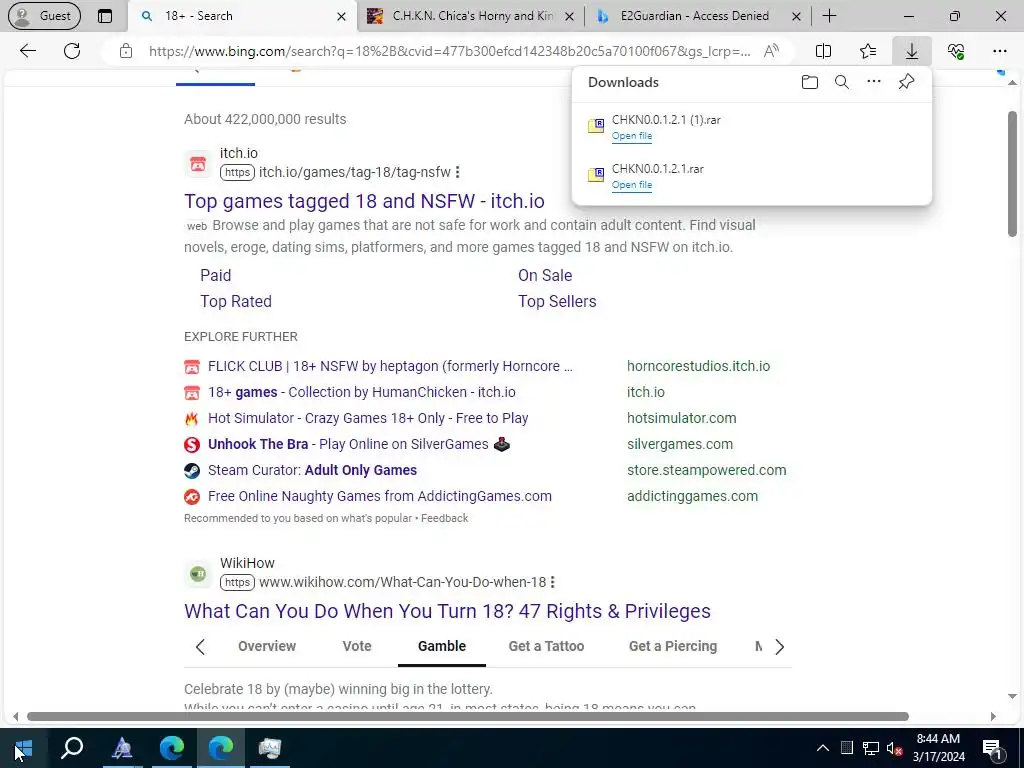Open Browser essentials heart icon
The height and width of the screenshot is (768, 1024).
956,51
